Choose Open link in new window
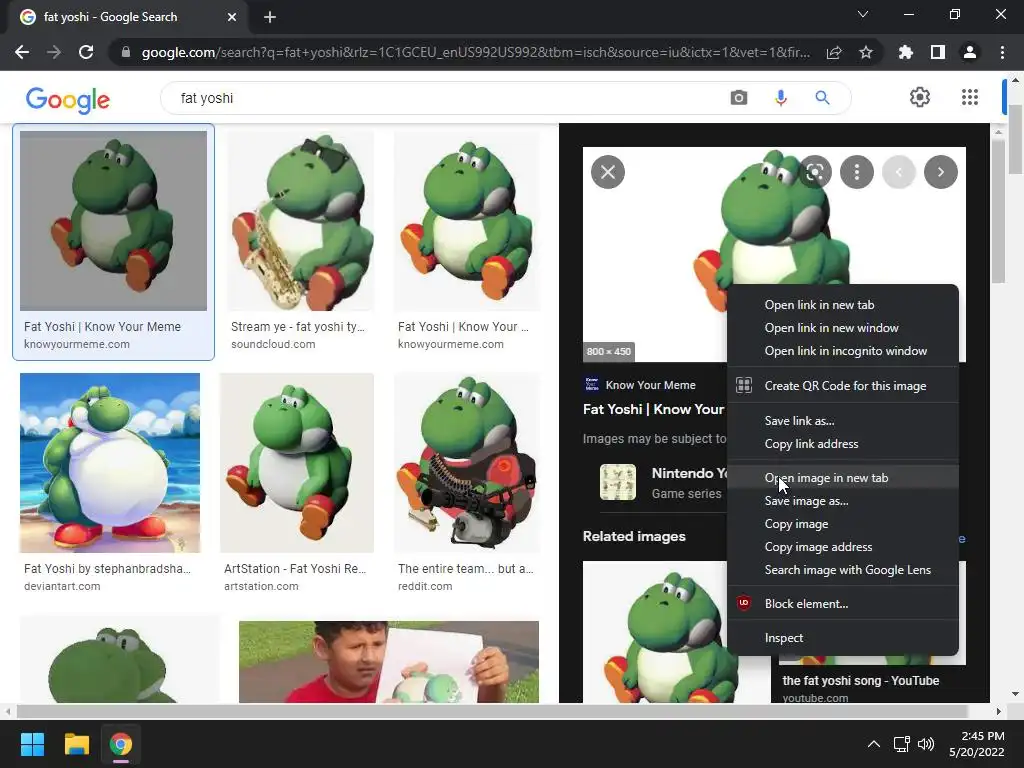Image resolution: width=1024 pixels, height=768 pixels. (x=842, y=328)
